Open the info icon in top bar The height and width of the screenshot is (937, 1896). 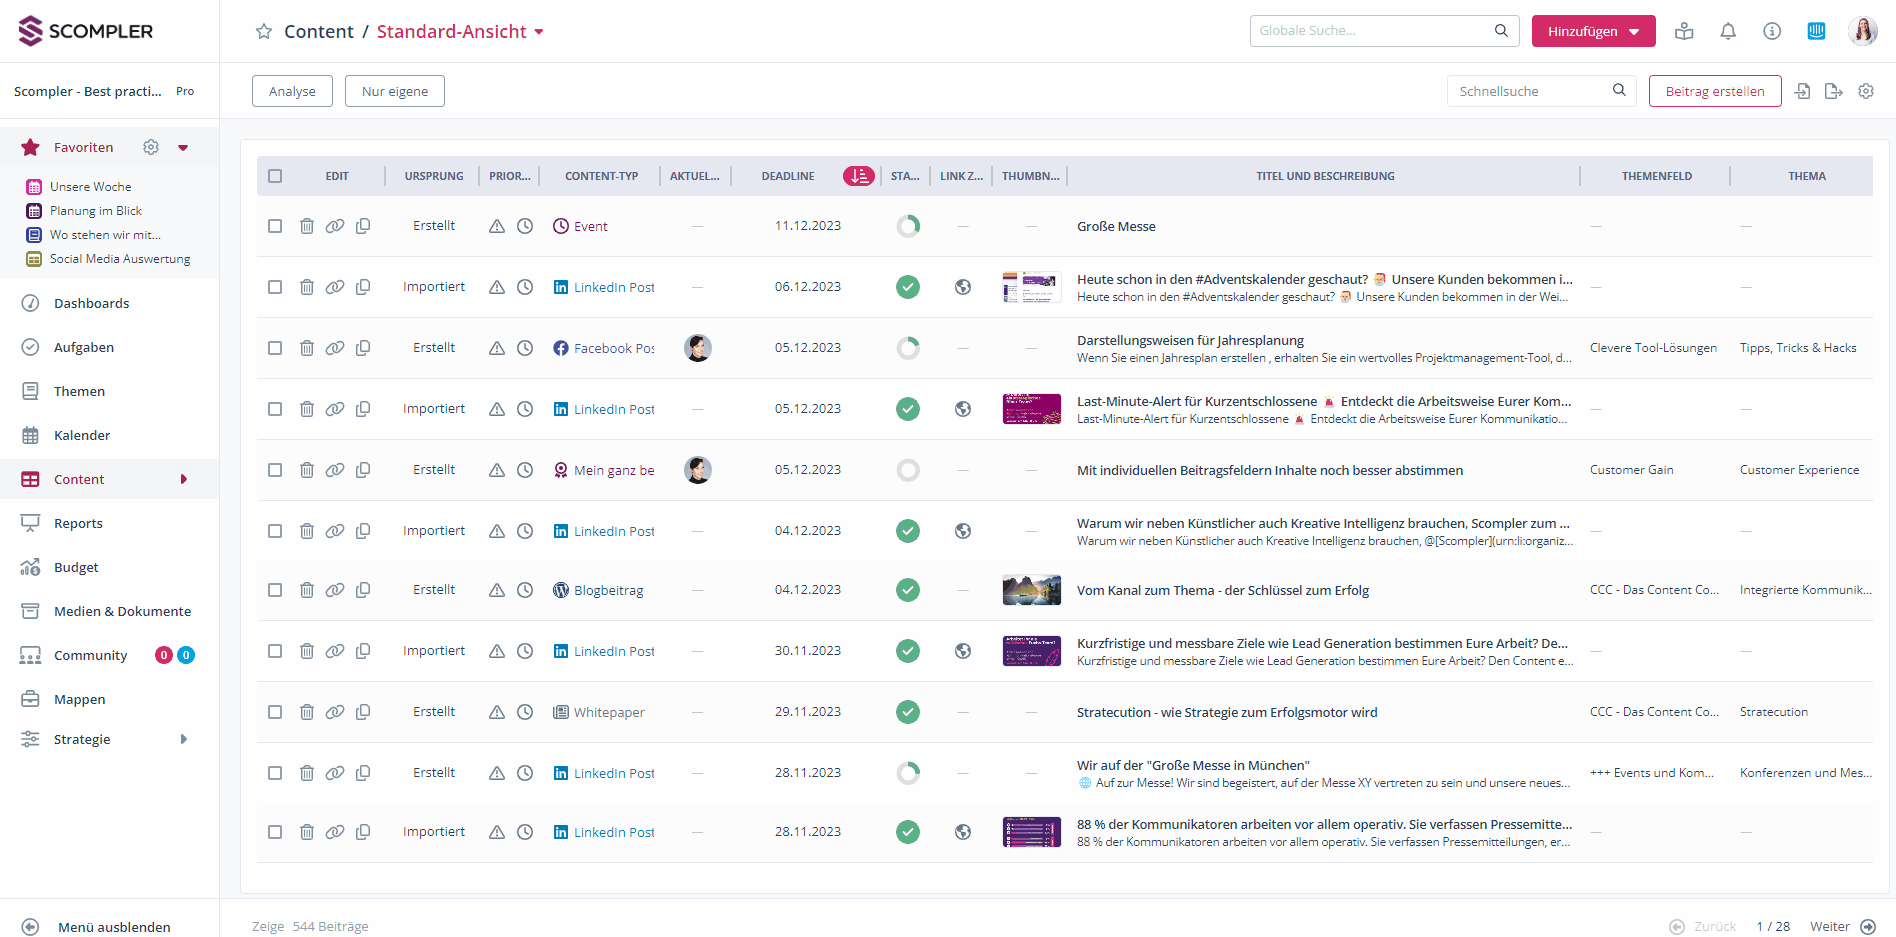point(1772,31)
